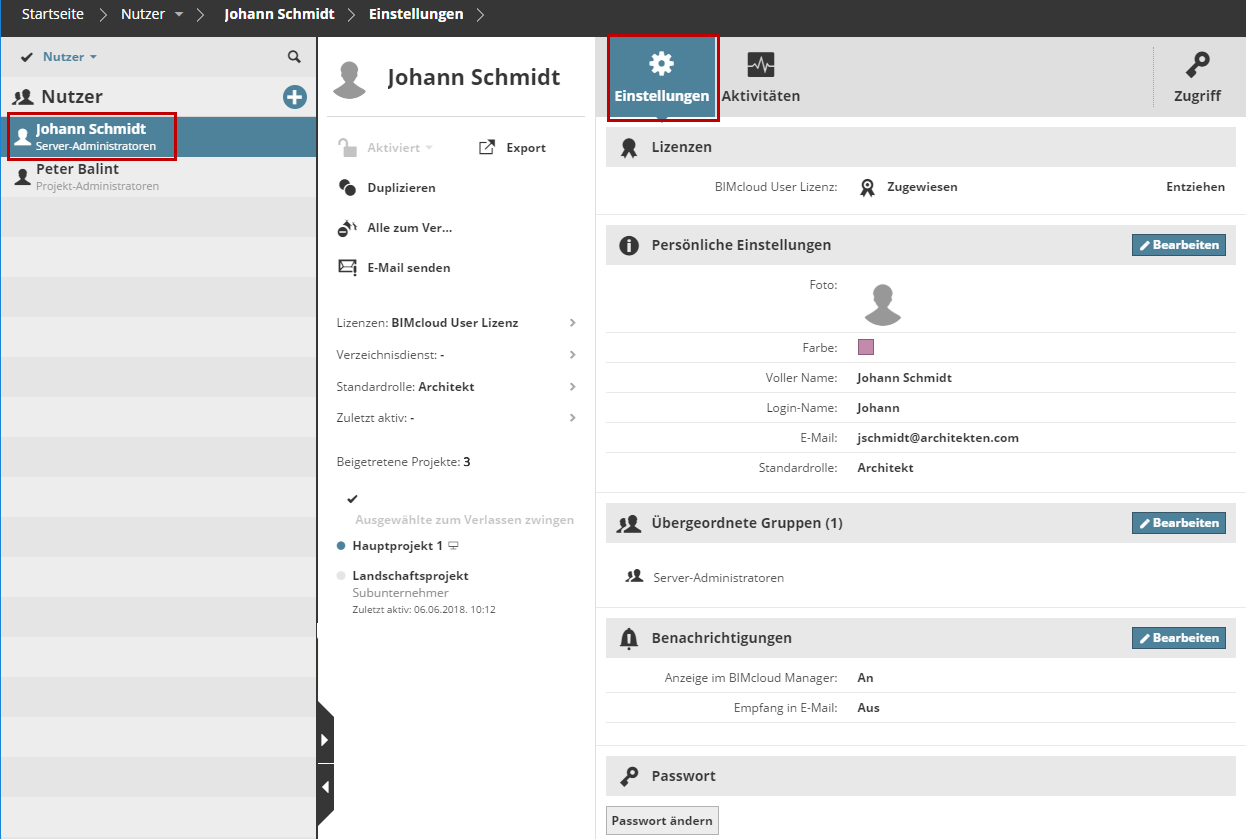Open the Nutzer filter dropdown in sidebar
This screenshot has height=839, width=1246.
pyautogui.click(x=69, y=57)
